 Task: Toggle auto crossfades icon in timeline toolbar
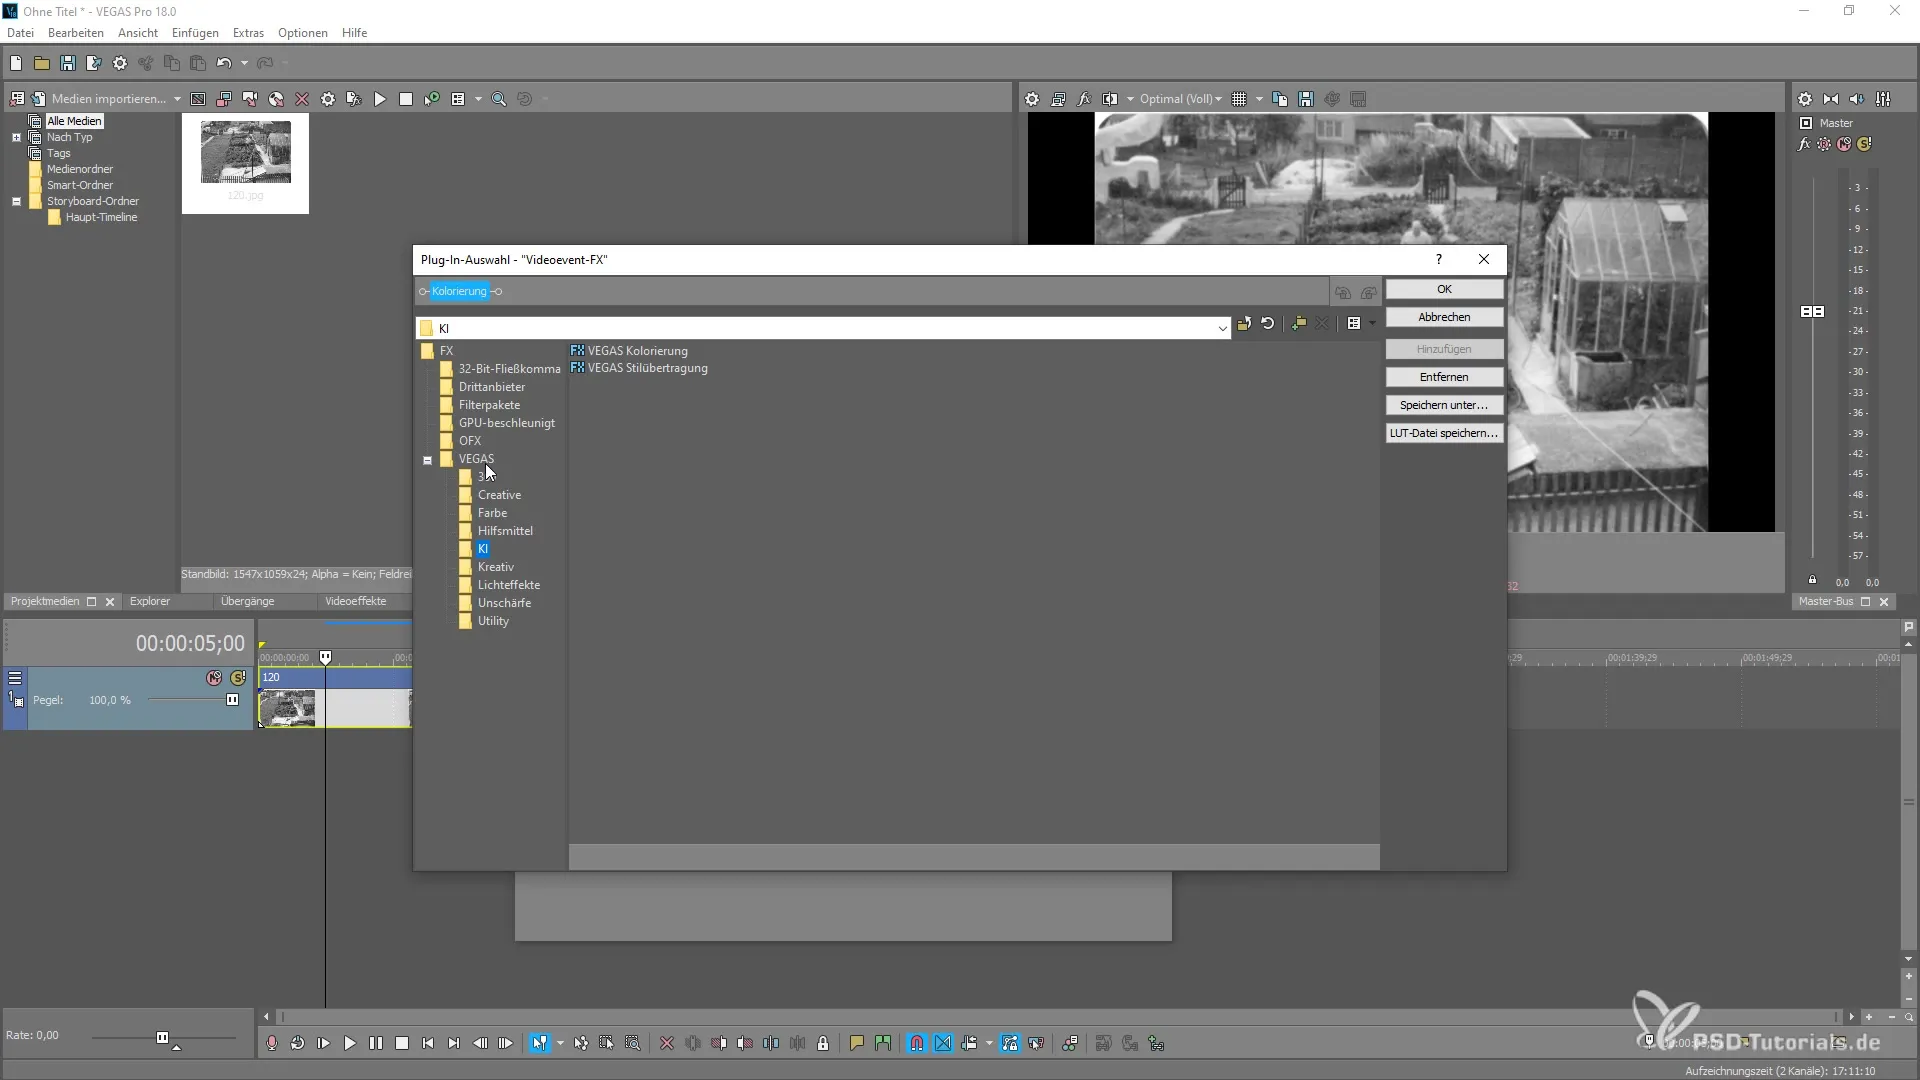pyautogui.click(x=942, y=1043)
